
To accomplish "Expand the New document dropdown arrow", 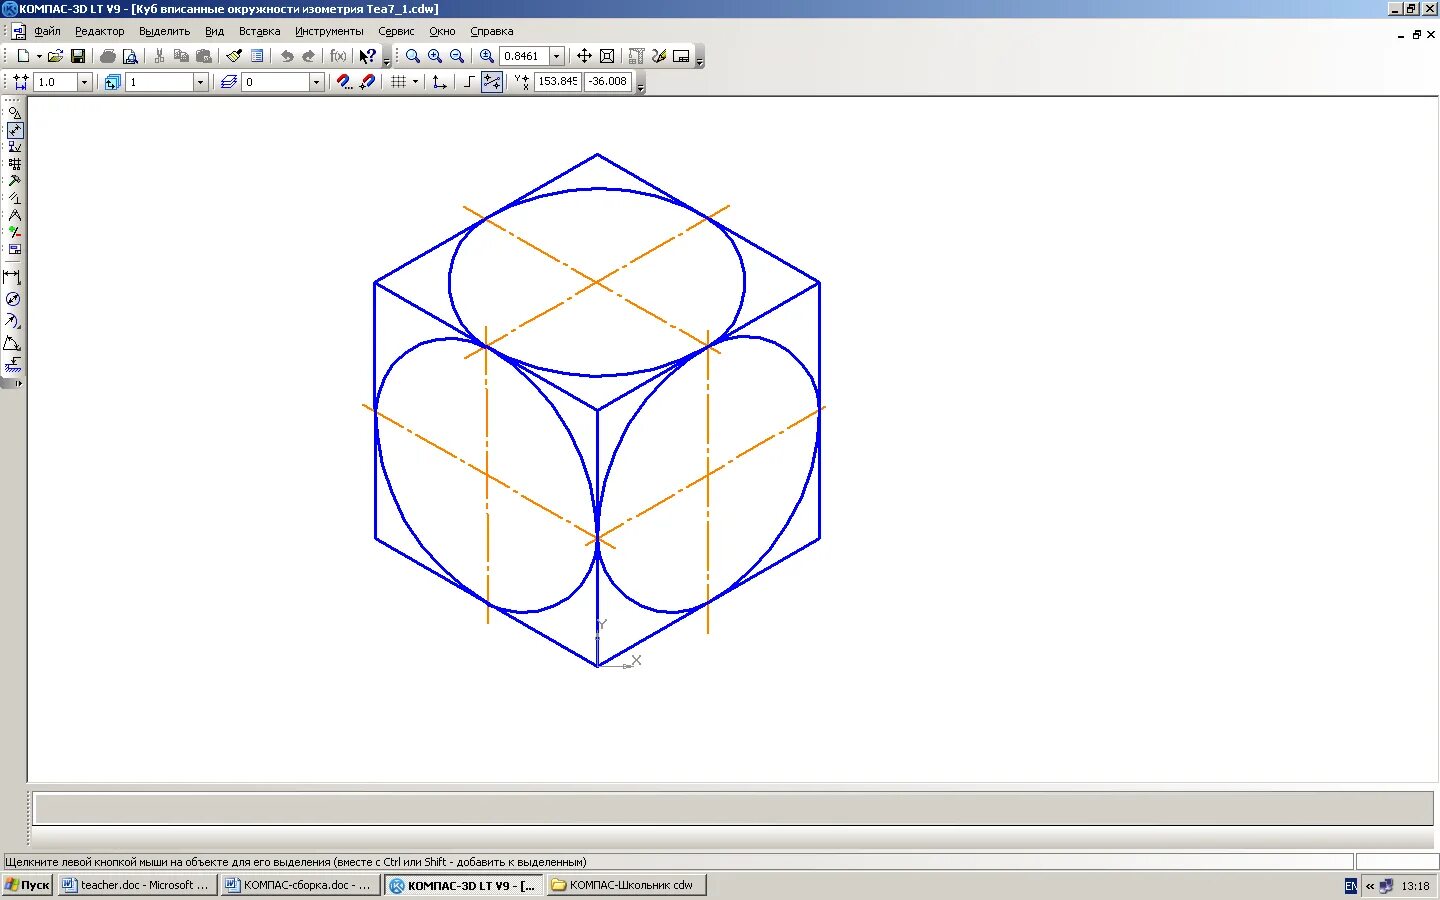I will [x=39, y=56].
